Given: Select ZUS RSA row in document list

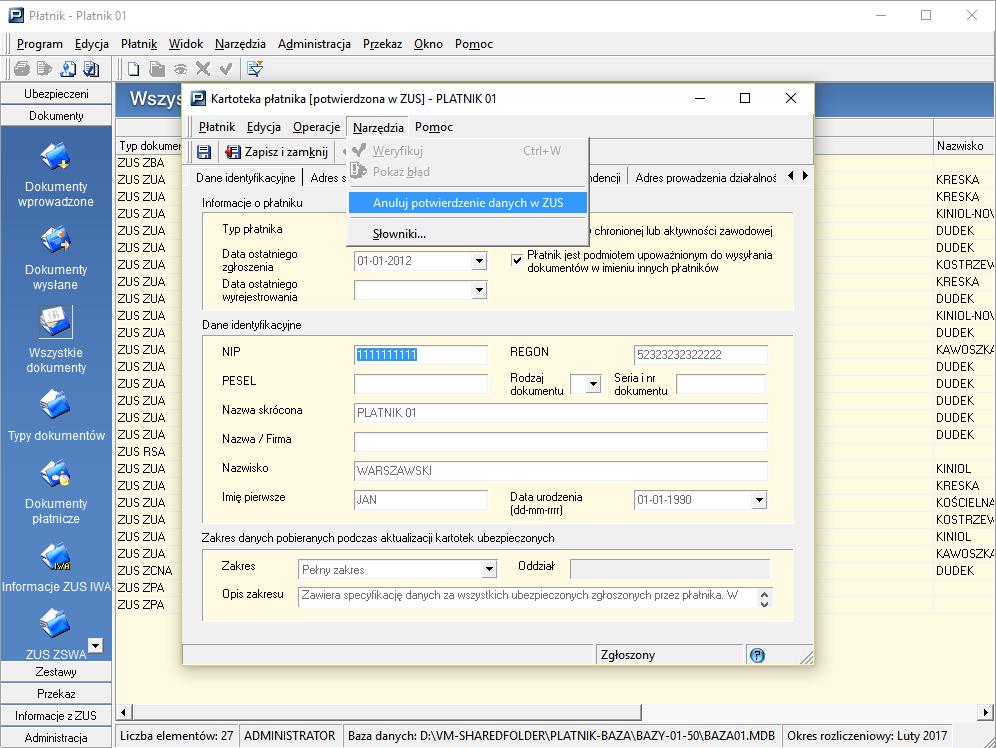Looking at the screenshot, I should (x=141, y=451).
